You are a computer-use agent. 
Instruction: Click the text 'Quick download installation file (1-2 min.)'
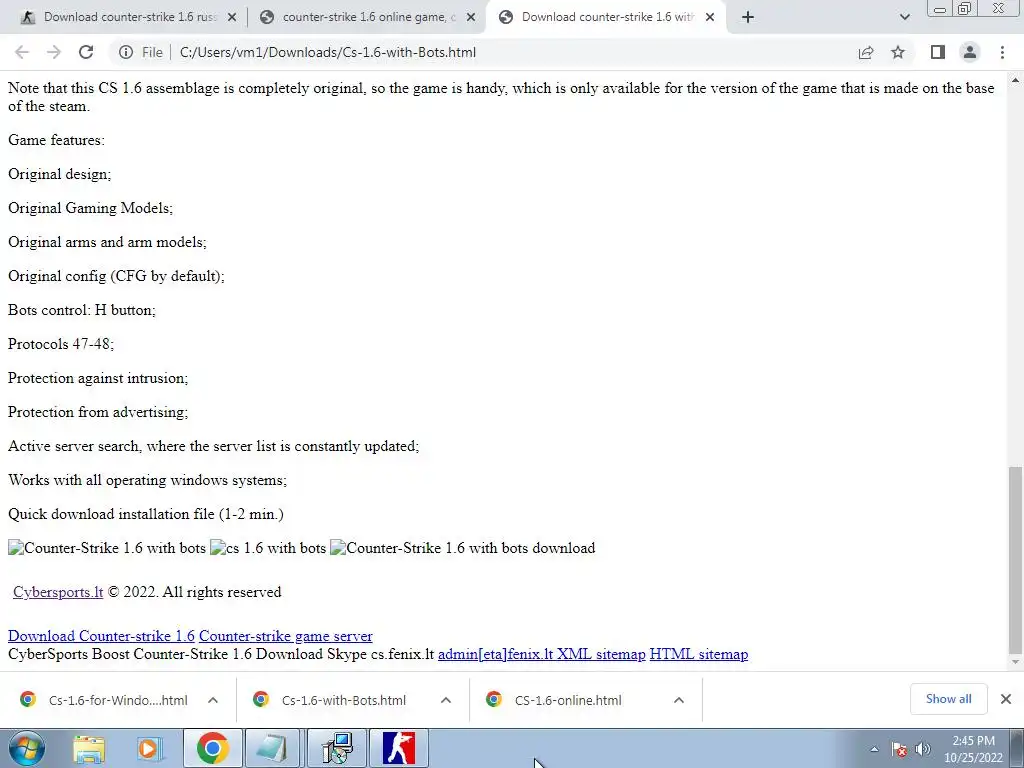(146, 514)
